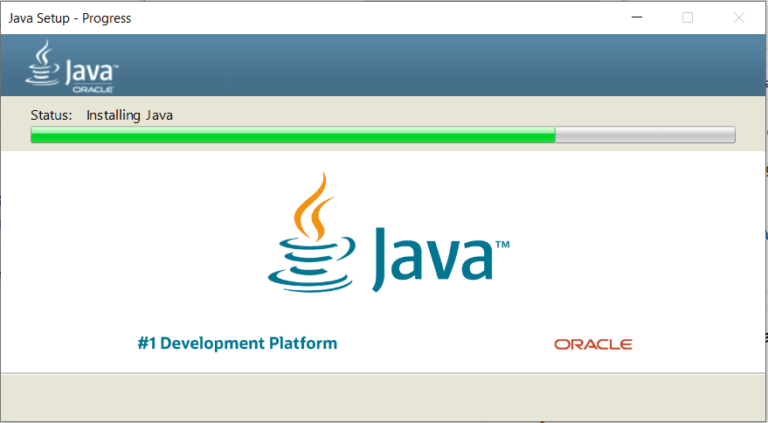Minimize the Java Setup window
768x423 pixels.
point(636,17)
